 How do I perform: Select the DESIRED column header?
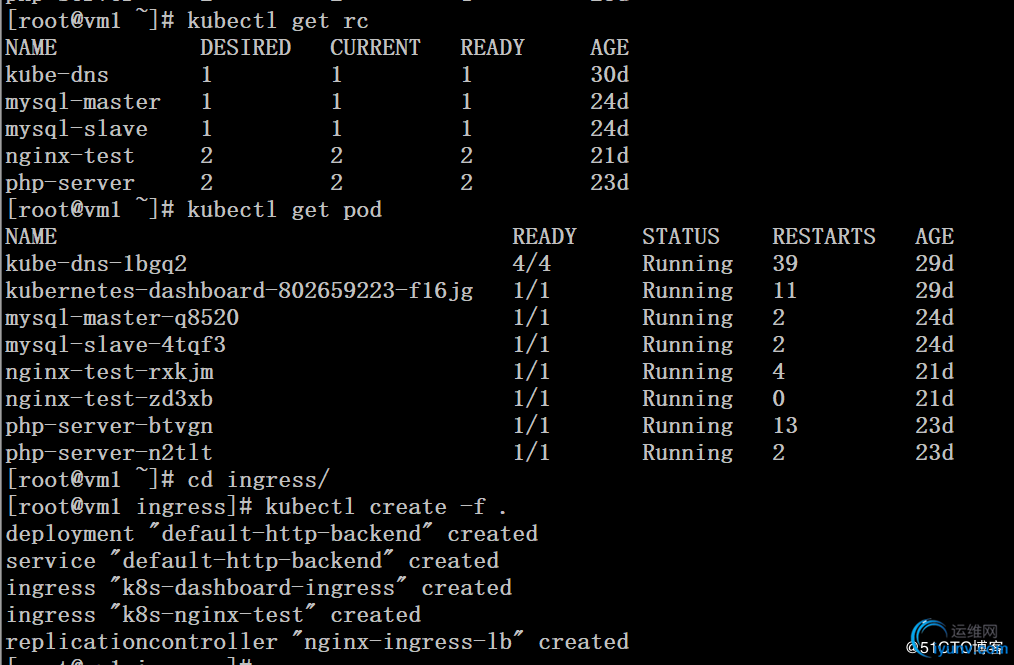pyautogui.click(x=245, y=48)
